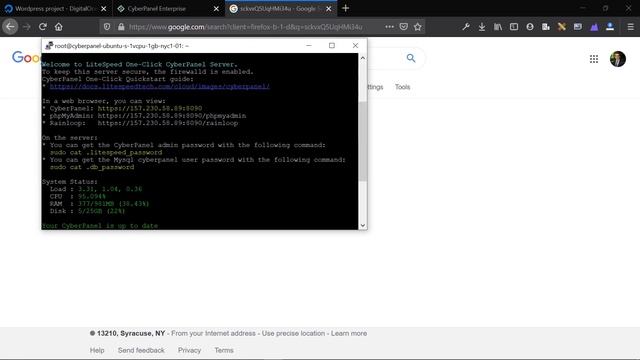Click the CyberPanel https address in terminal
Viewport: 640px width, 360px height.
(150, 109)
